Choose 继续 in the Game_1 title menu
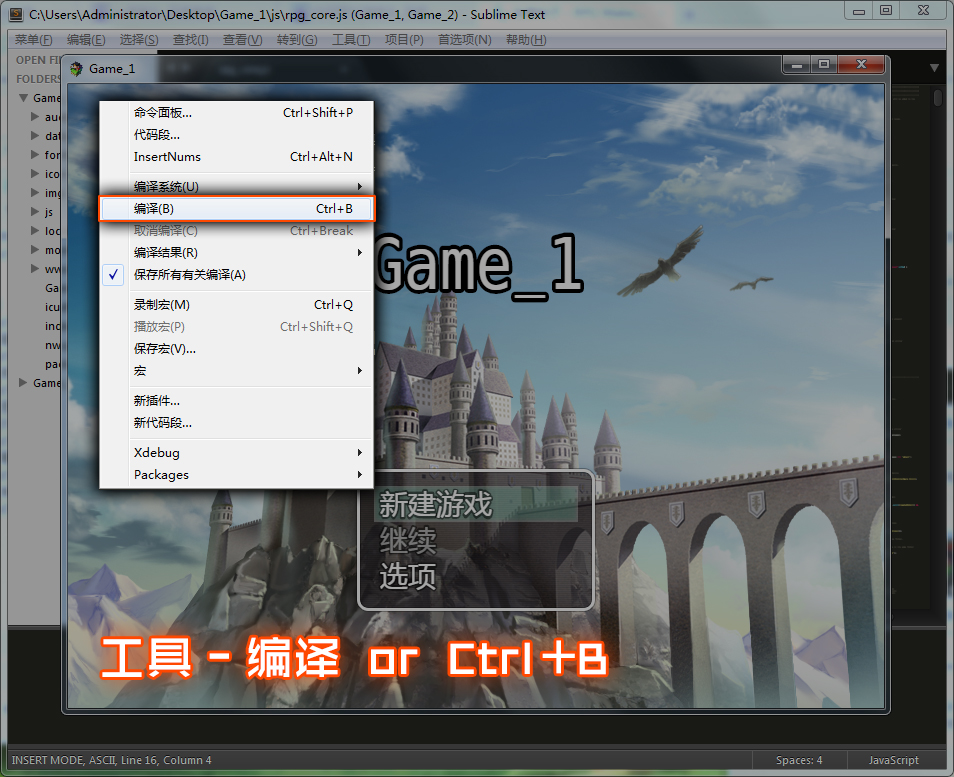Screen dimensions: 954x777 coord(408,540)
